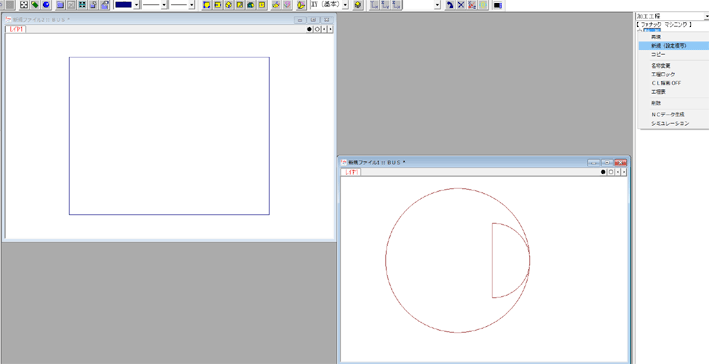Choose CL軌跡 OFF from the context menu
Viewport: 709px width, 364px height.
[x=674, y=83]
